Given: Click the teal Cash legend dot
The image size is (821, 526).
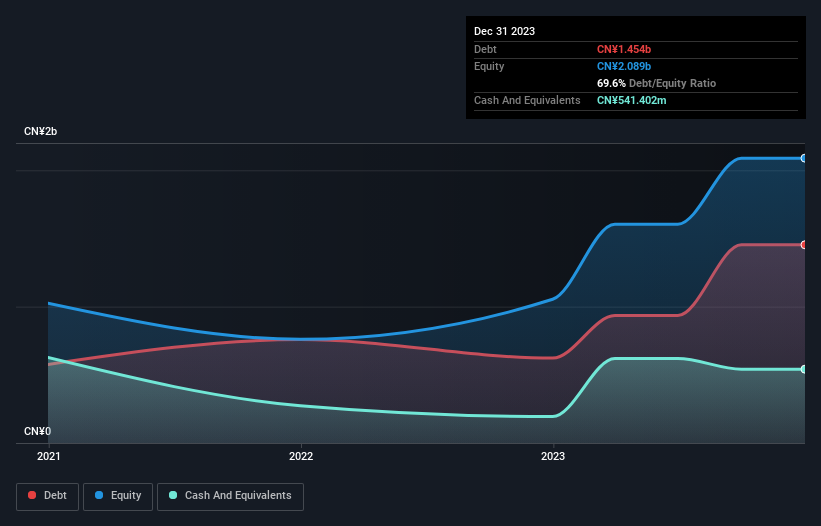Looking at the screenshot, I should 174,496.
